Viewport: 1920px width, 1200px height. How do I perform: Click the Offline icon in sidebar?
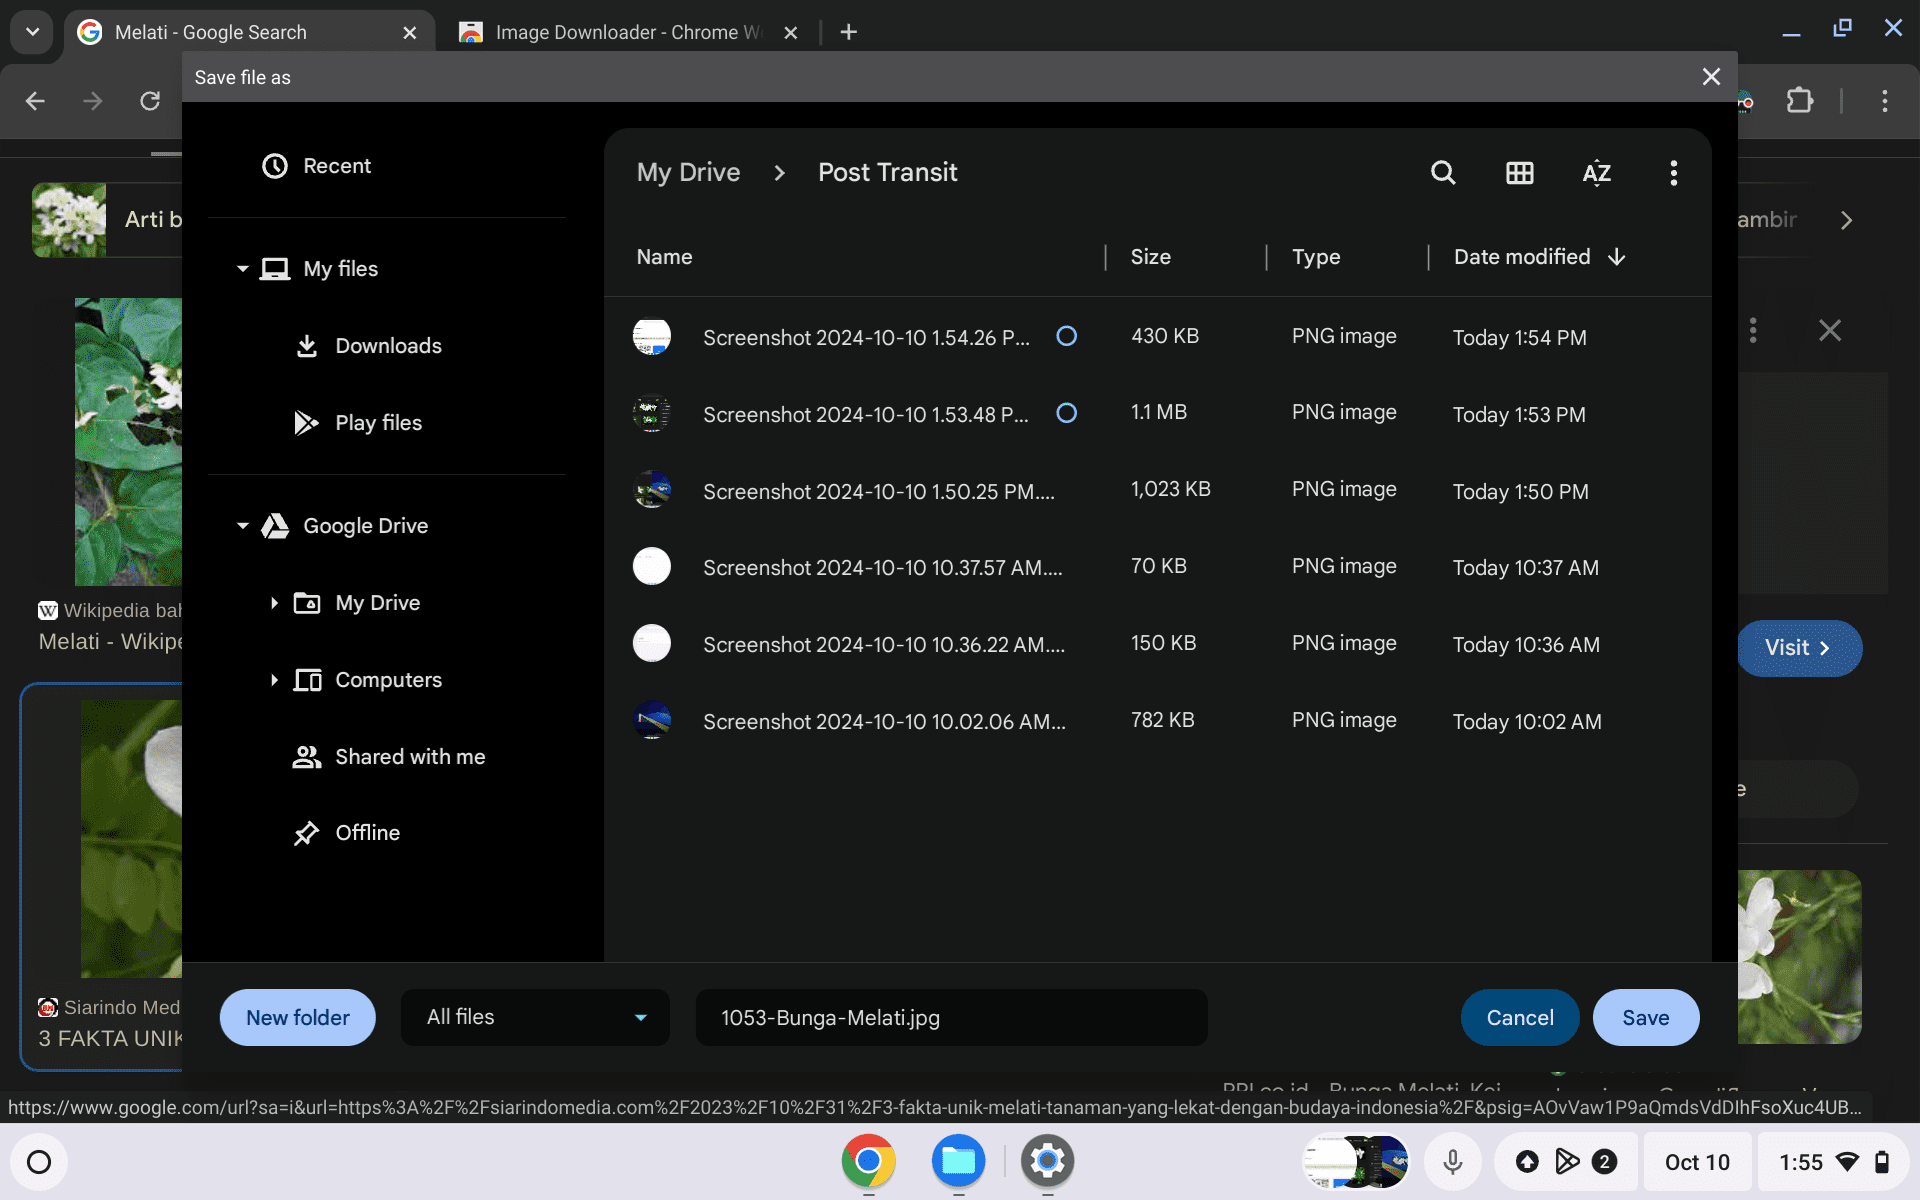click(x=305, y=832)
